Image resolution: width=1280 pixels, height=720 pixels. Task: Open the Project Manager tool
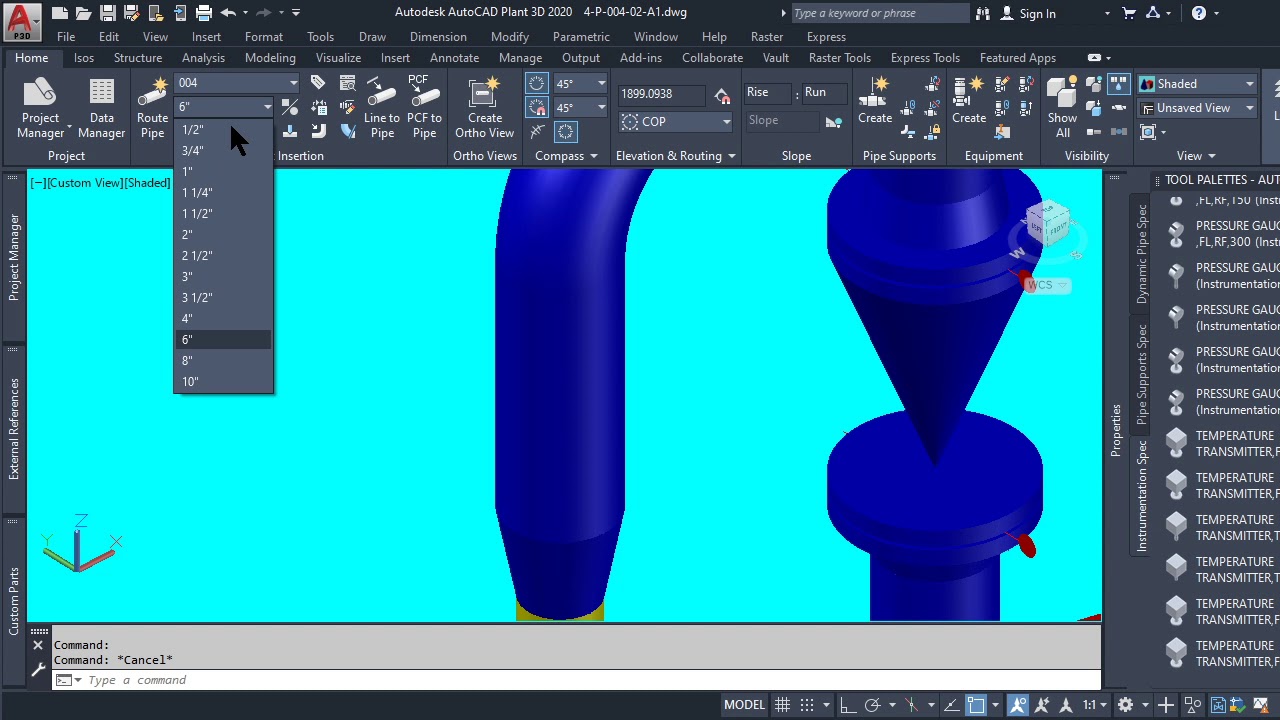[40, 108]
